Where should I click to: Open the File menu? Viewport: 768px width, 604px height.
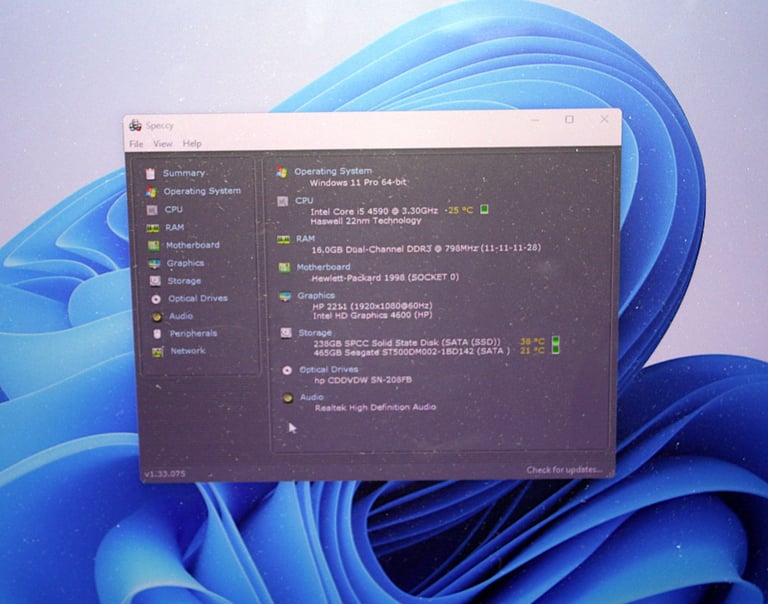pos(136,144)
